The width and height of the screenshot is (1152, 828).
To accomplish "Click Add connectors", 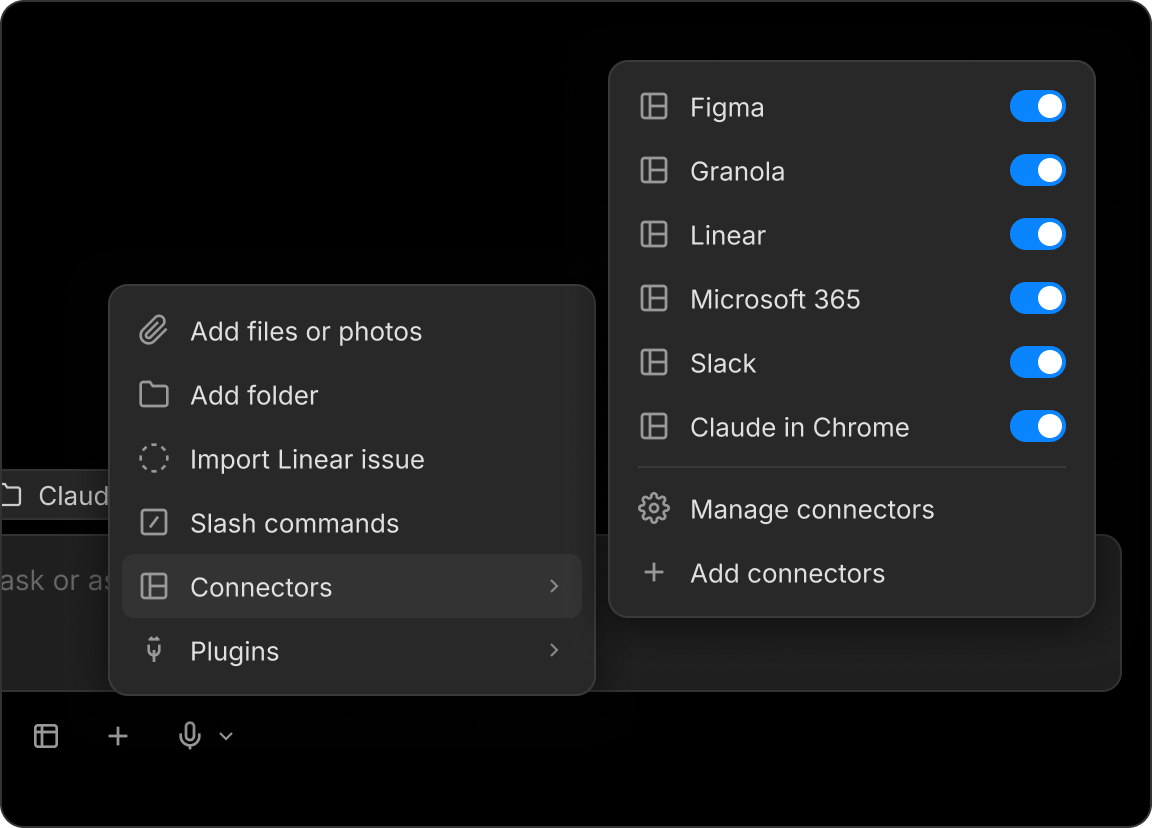I will click(x=787, y=572).
